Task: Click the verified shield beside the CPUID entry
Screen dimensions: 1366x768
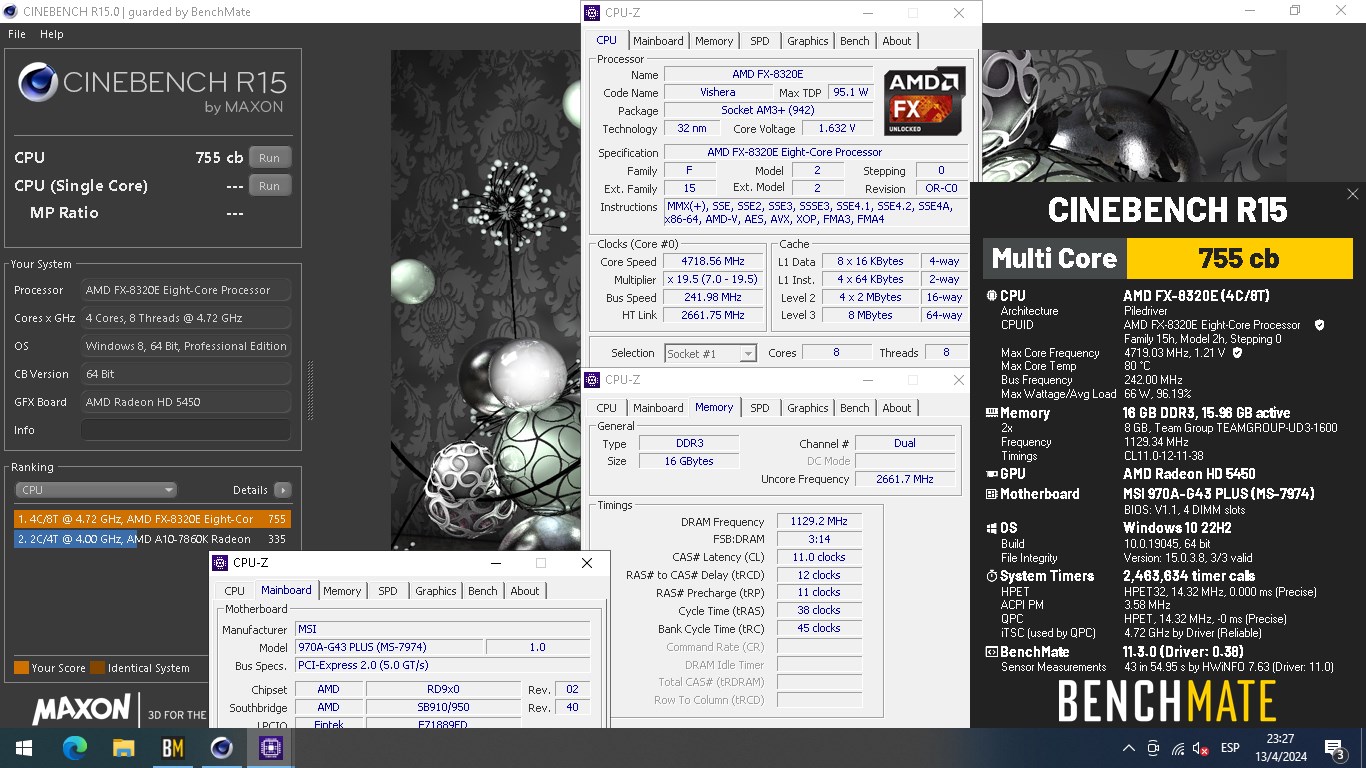Action: [1320, 325]
